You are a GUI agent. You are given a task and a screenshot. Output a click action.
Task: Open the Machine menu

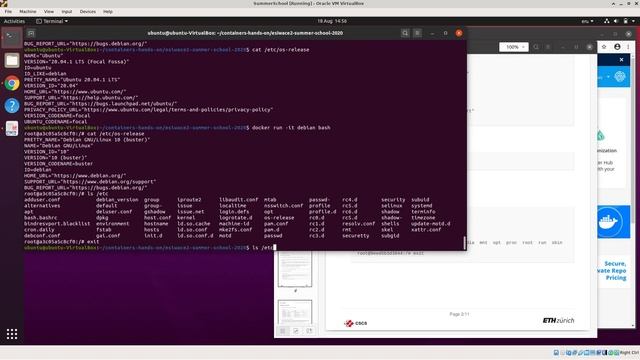pos(28,11)
